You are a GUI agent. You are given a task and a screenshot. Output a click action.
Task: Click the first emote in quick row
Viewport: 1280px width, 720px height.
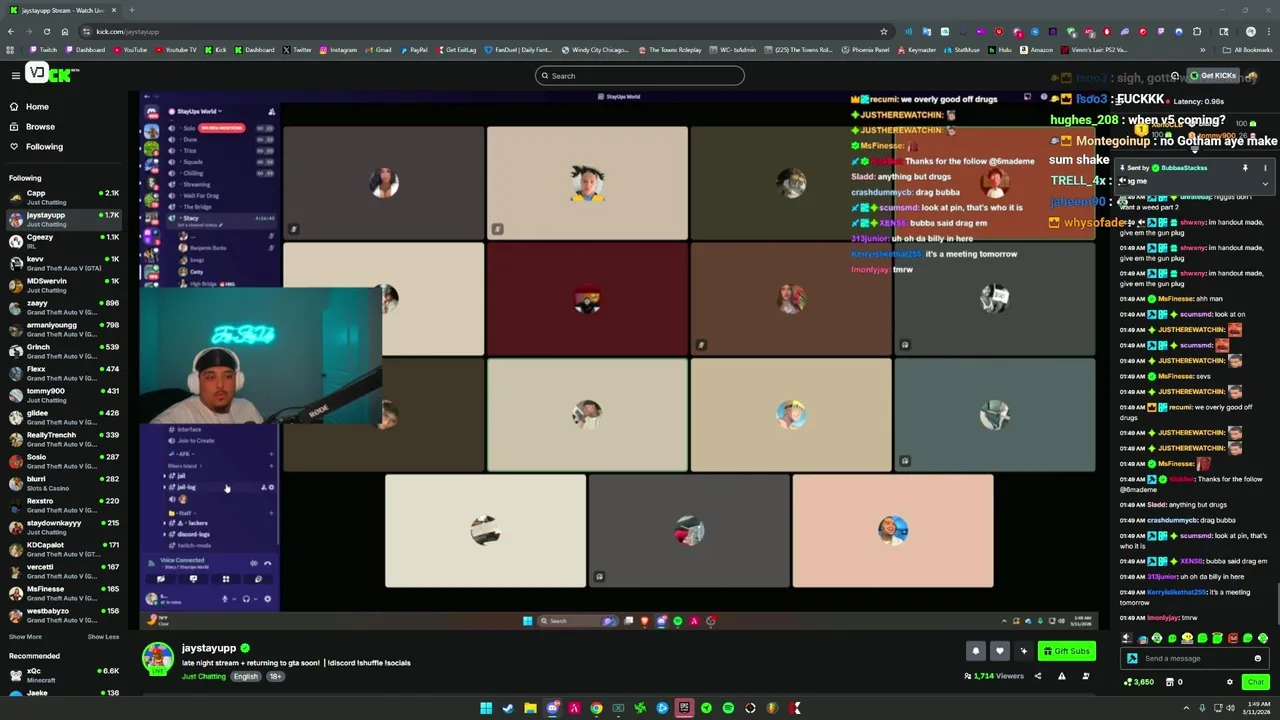(1127, 638)
